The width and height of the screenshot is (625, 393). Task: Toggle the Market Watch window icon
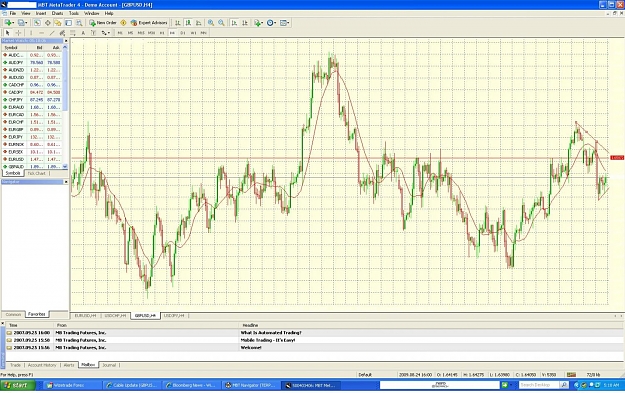click(x=37, y=23)
